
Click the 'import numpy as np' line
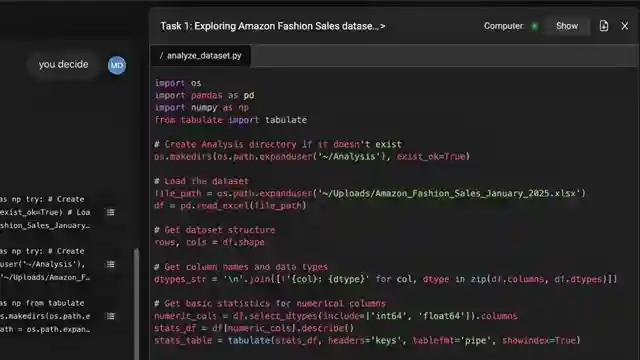point(202,108)
